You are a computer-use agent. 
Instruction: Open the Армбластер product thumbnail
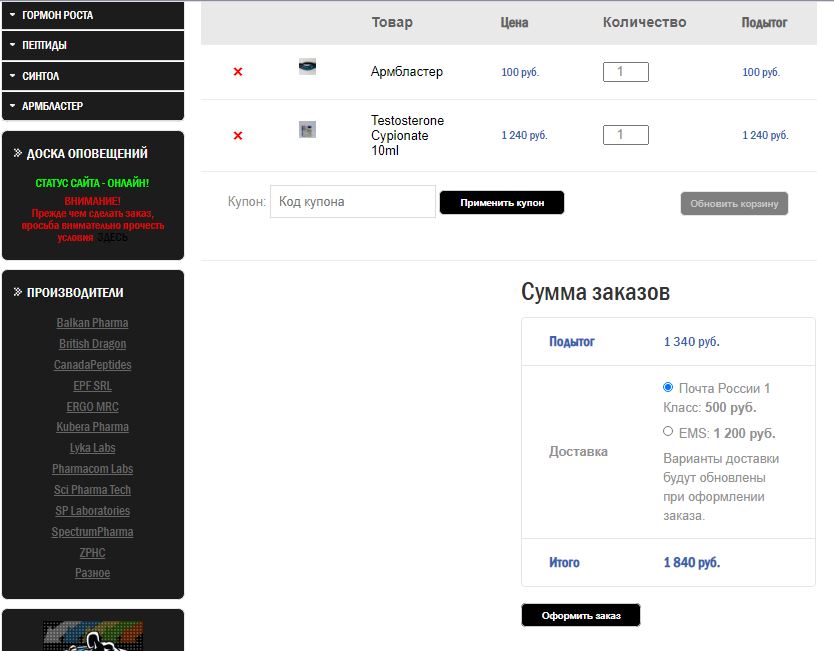pos(308,67)
